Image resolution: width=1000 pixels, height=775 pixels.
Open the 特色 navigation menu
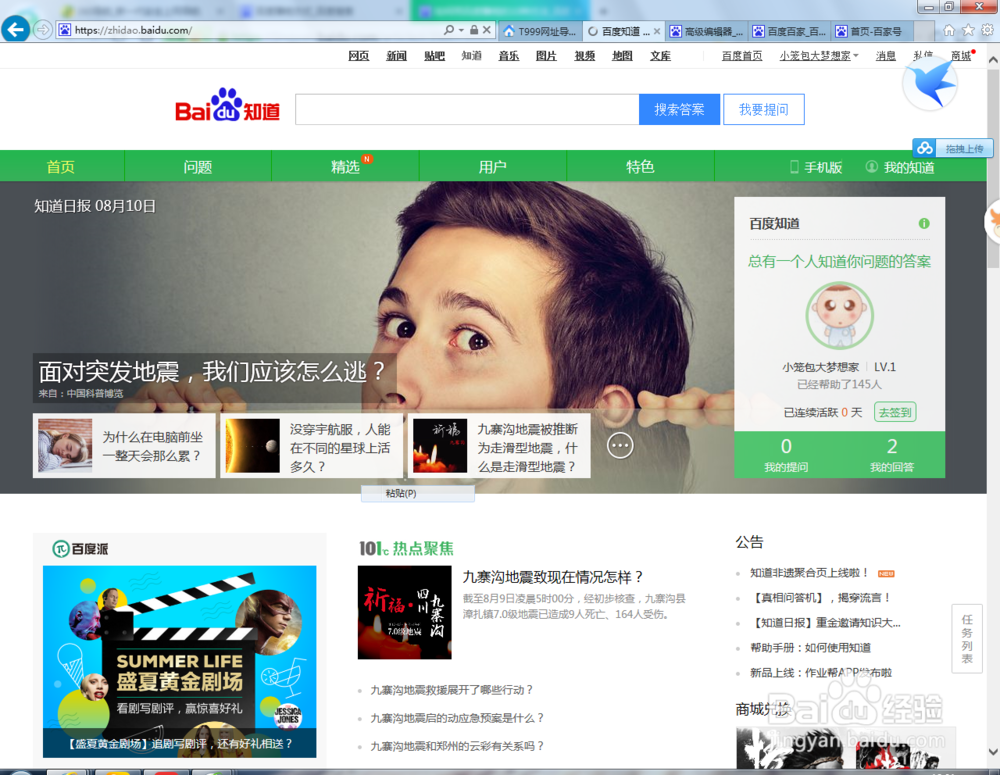click(x=640, y=166)
